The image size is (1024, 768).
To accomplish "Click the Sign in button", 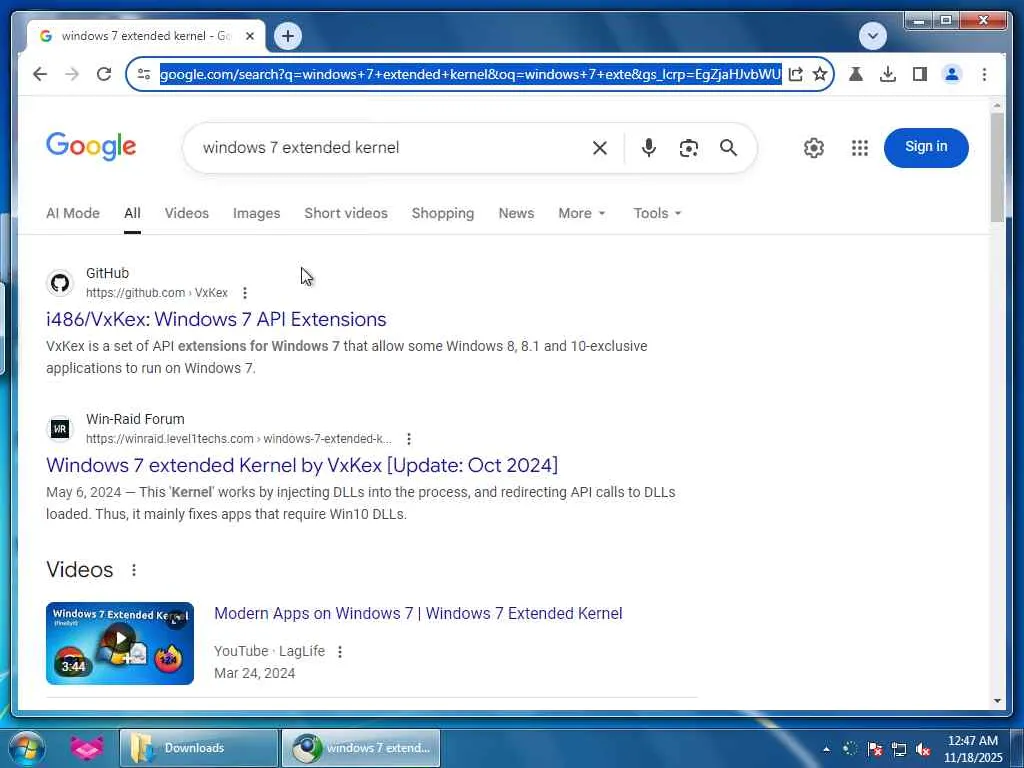I will coord(926,147).
